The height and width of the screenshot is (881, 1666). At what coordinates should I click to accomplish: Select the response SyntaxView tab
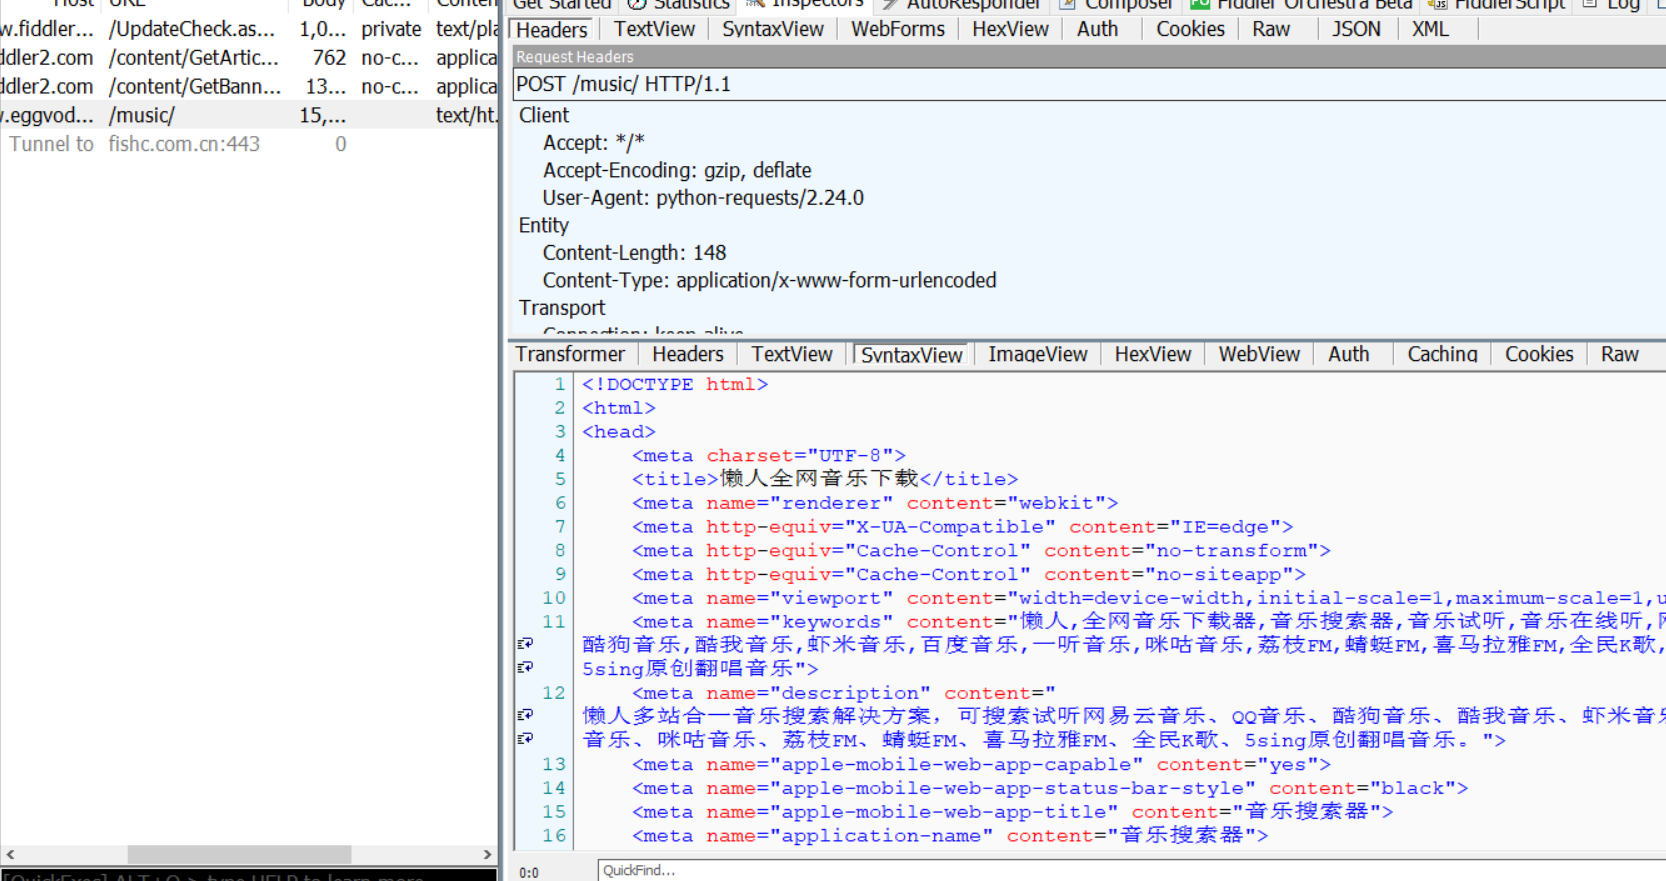tap(911, 355)
